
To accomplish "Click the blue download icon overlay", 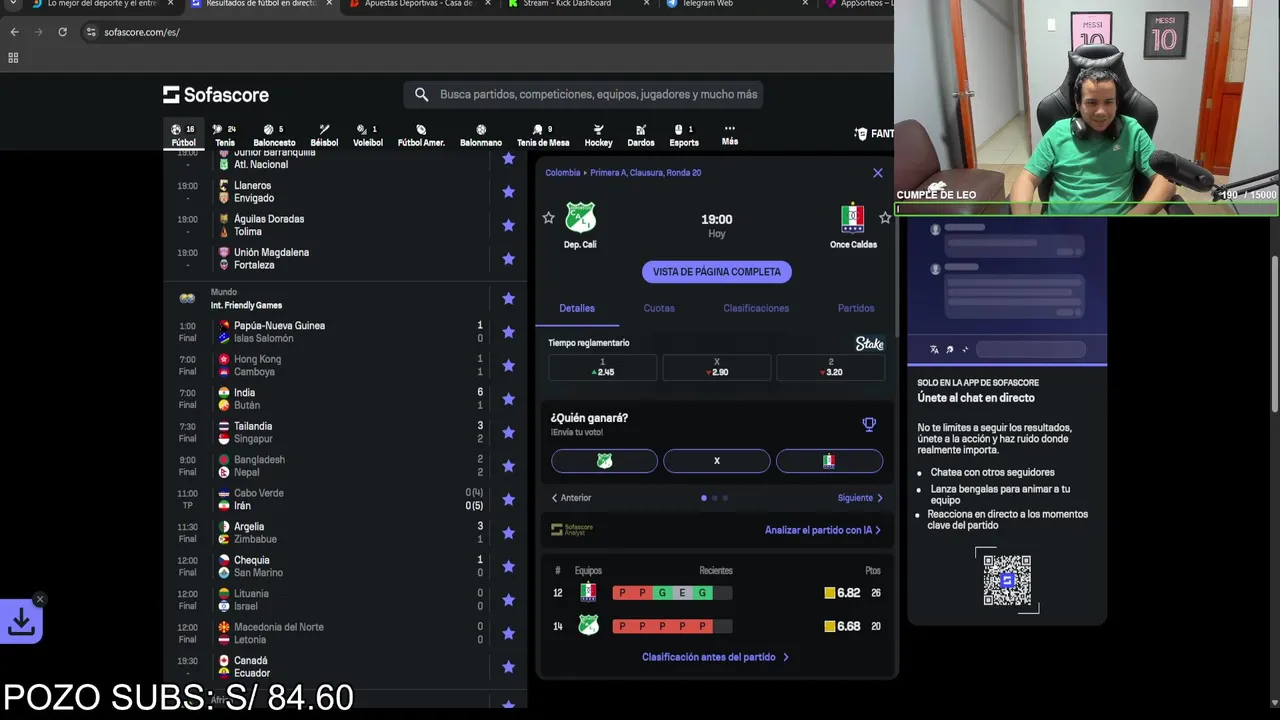I will (x=21, y=622).
